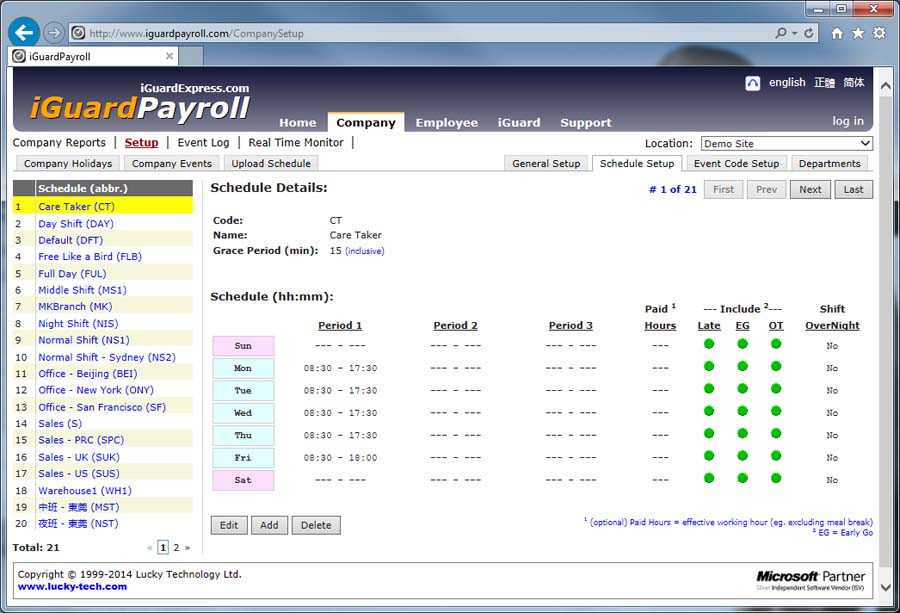
Task: Open the browser home icon
Action: click(837, 33)
